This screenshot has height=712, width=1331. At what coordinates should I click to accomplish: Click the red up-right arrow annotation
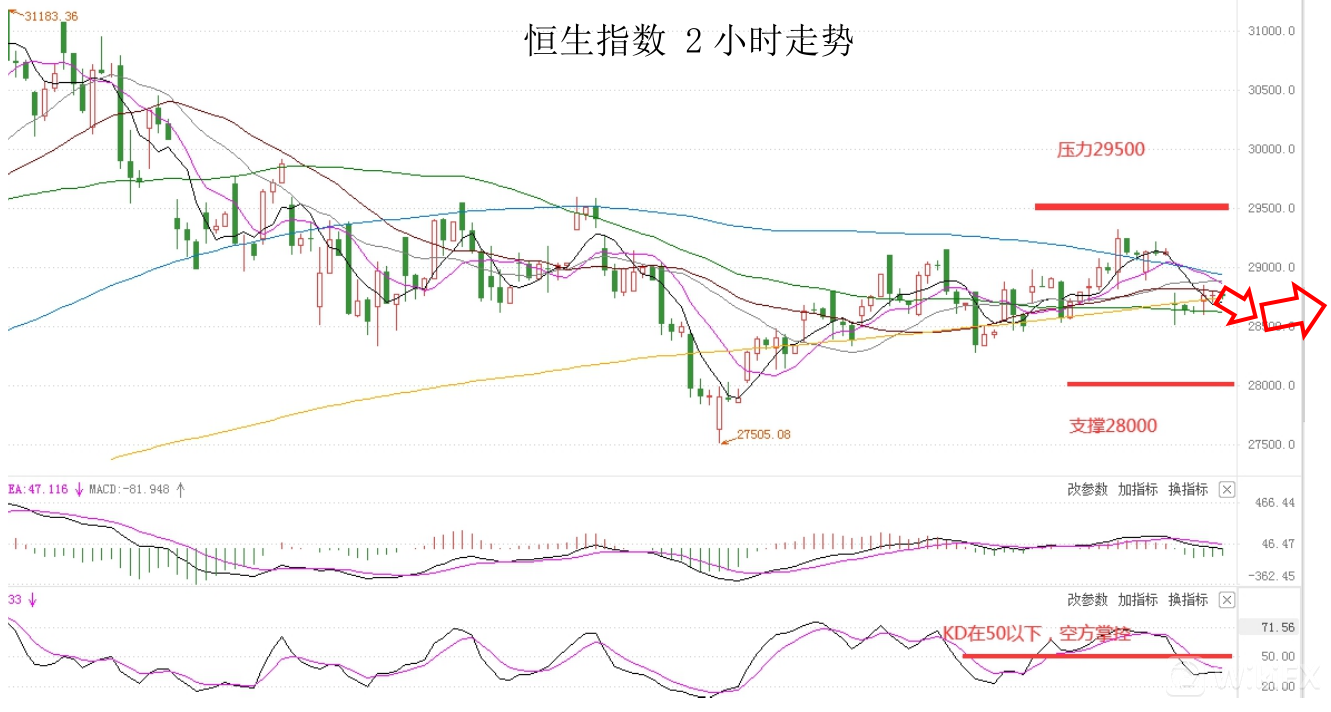click(1293, 312)
